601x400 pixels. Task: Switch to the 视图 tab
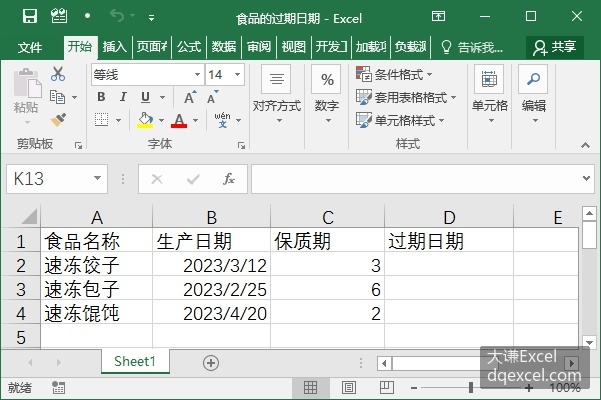(x=294, y=47)
